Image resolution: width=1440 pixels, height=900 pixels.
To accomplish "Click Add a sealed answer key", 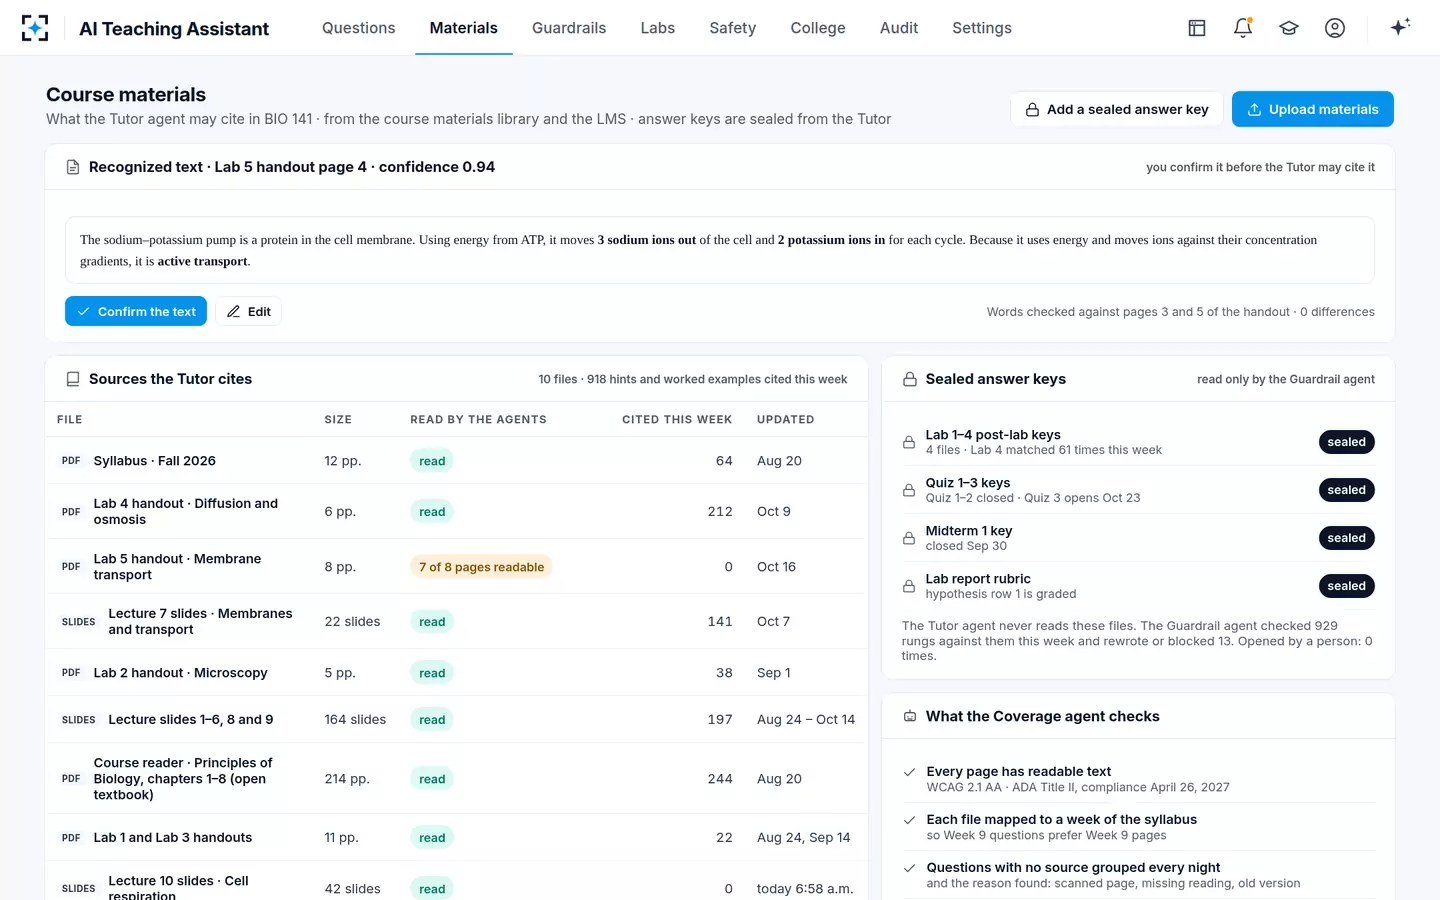I will [x=1117, y=109].
